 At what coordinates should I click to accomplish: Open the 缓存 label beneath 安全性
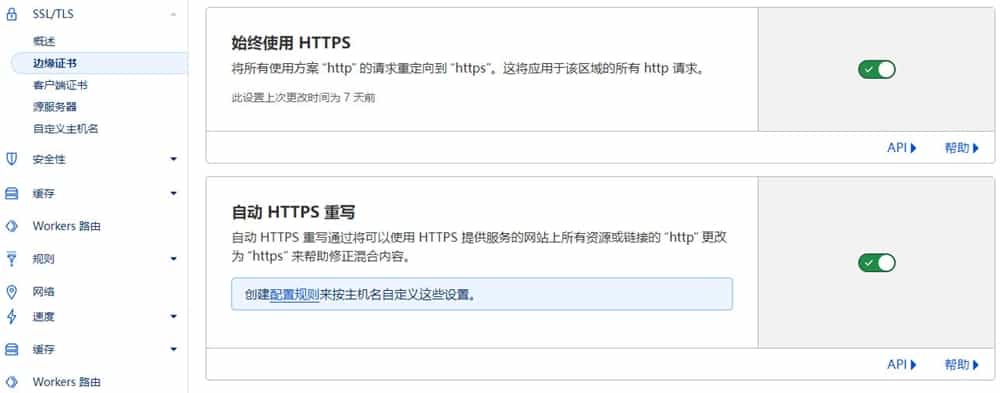tap(43, 193)
